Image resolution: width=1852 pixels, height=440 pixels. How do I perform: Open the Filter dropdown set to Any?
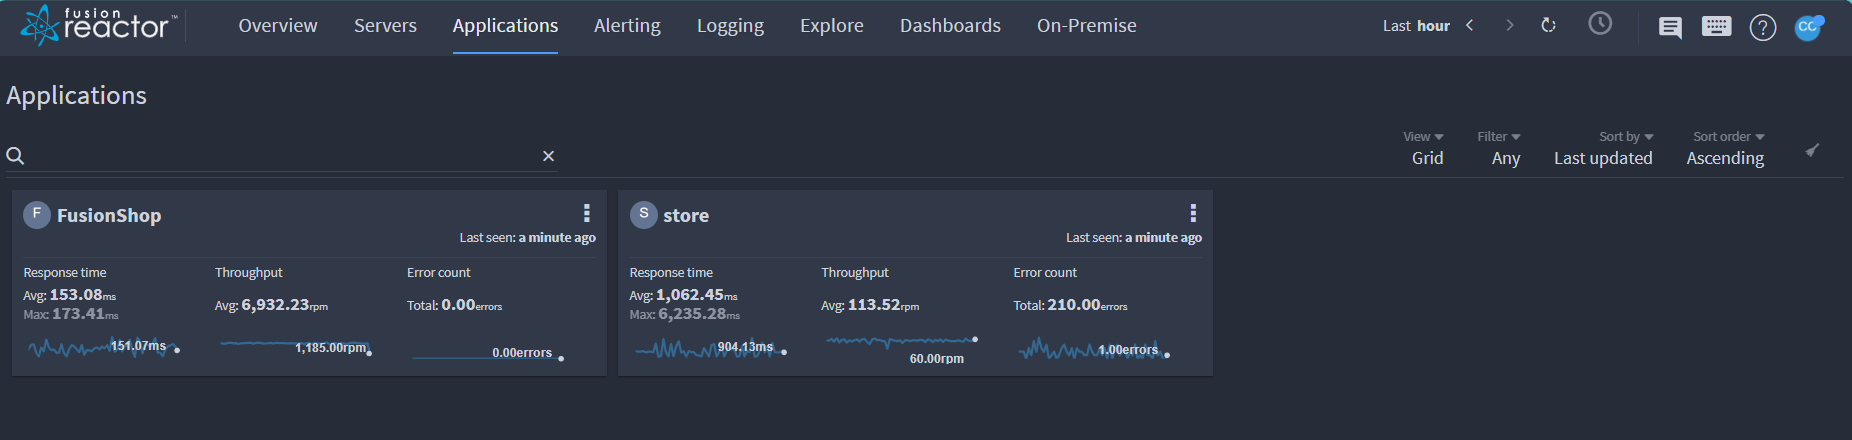point(1499,148)
